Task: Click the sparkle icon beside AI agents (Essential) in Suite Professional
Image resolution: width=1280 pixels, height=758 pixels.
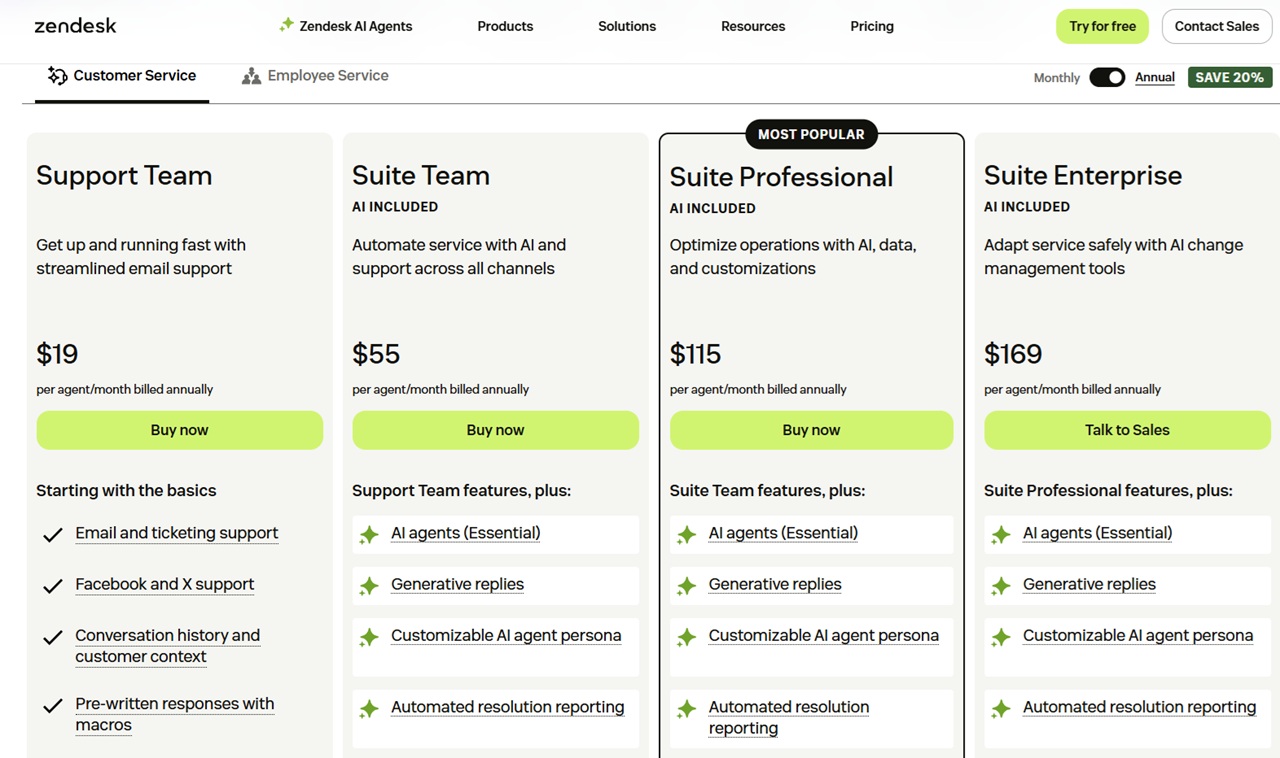Action: [685, 534]
